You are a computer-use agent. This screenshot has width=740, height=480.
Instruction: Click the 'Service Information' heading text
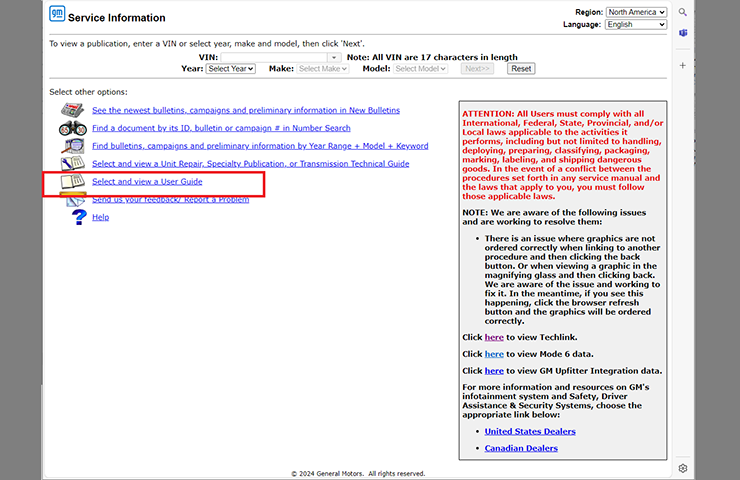pyautogui.click(x=117, y=18)
